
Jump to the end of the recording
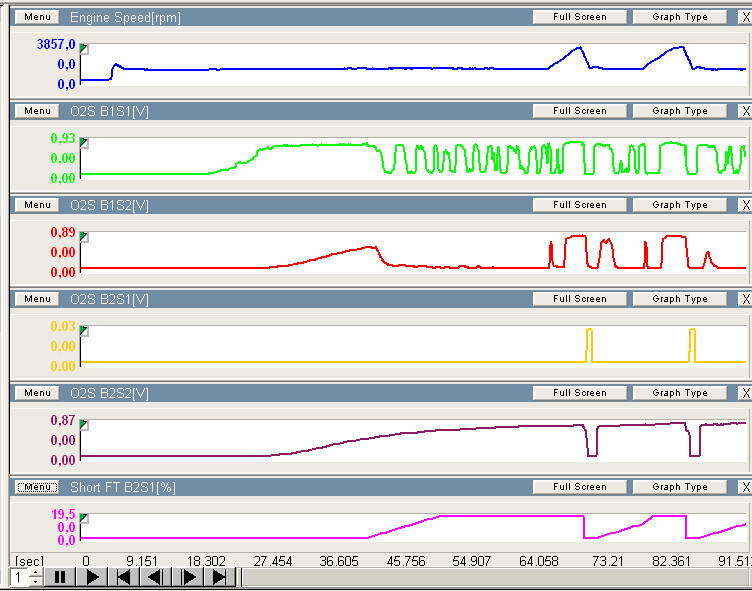click(220, 577)
